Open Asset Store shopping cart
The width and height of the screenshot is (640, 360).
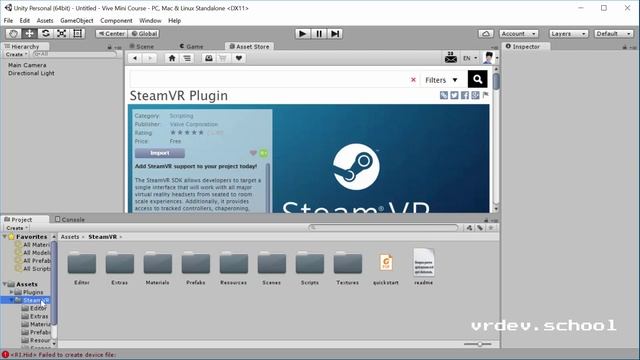[x=223, y=58]
